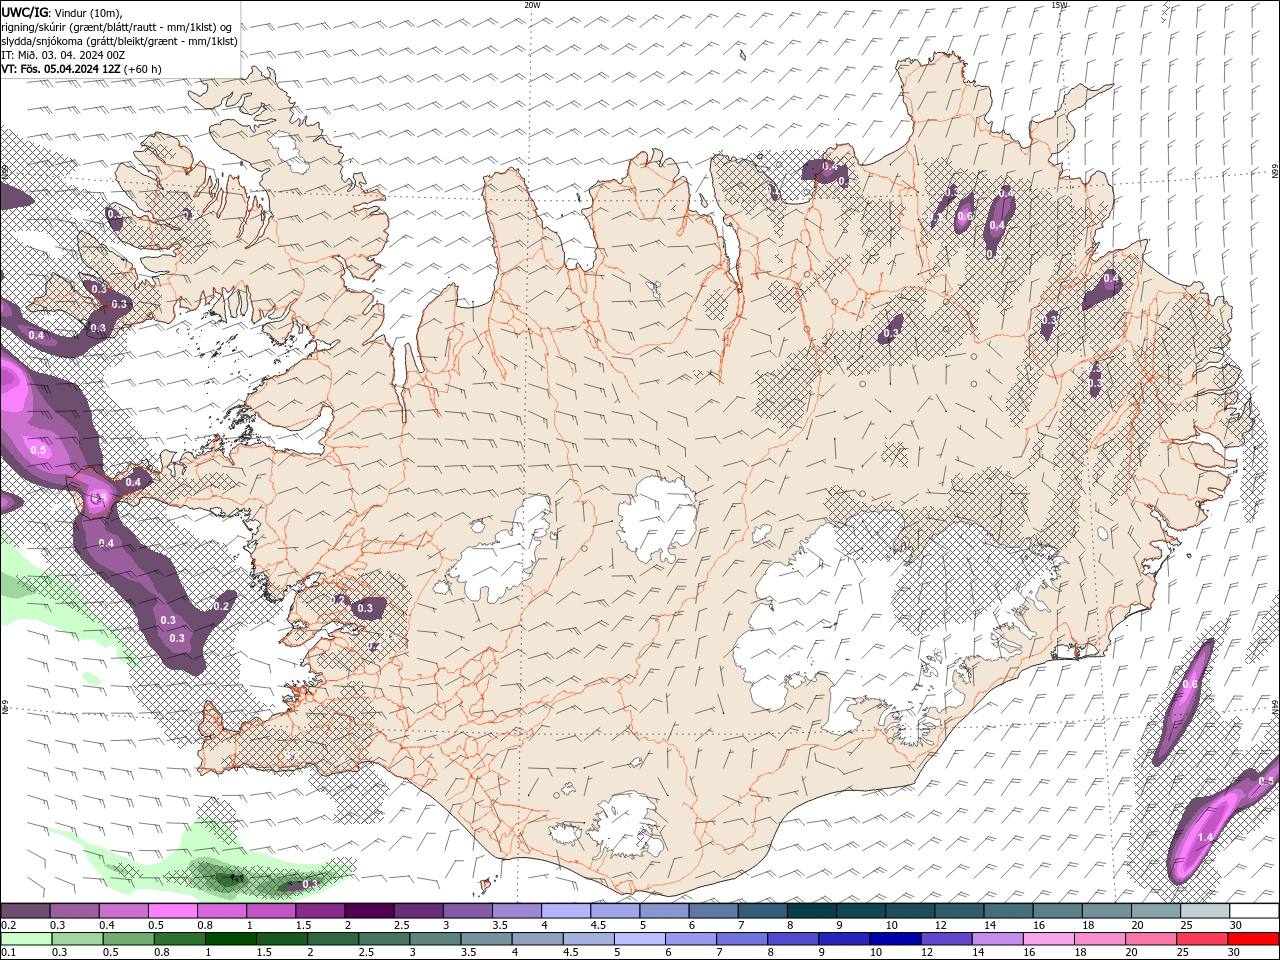Viewport: 1280px width, 960px height.
Task: Click the 'rigning/skúrir (grænt/blátt/rautt' legend description line
Action: 117,27
